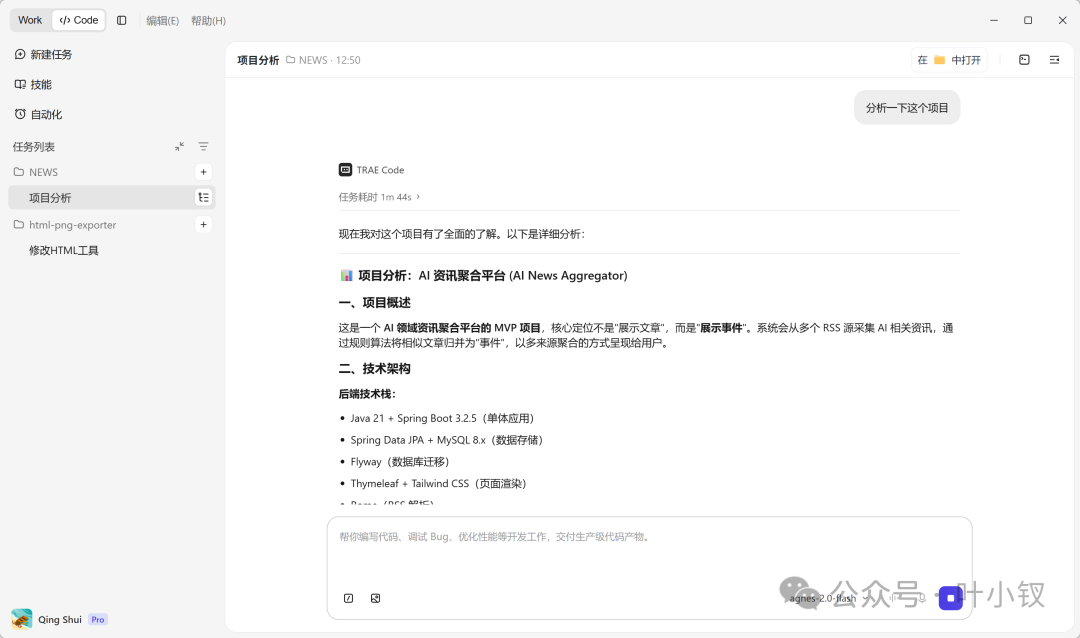Image resolution: width=1080 pixels, height=638 pixels.
Task: Open the 自动化 automation page
Action: click(x=39, y=114)
